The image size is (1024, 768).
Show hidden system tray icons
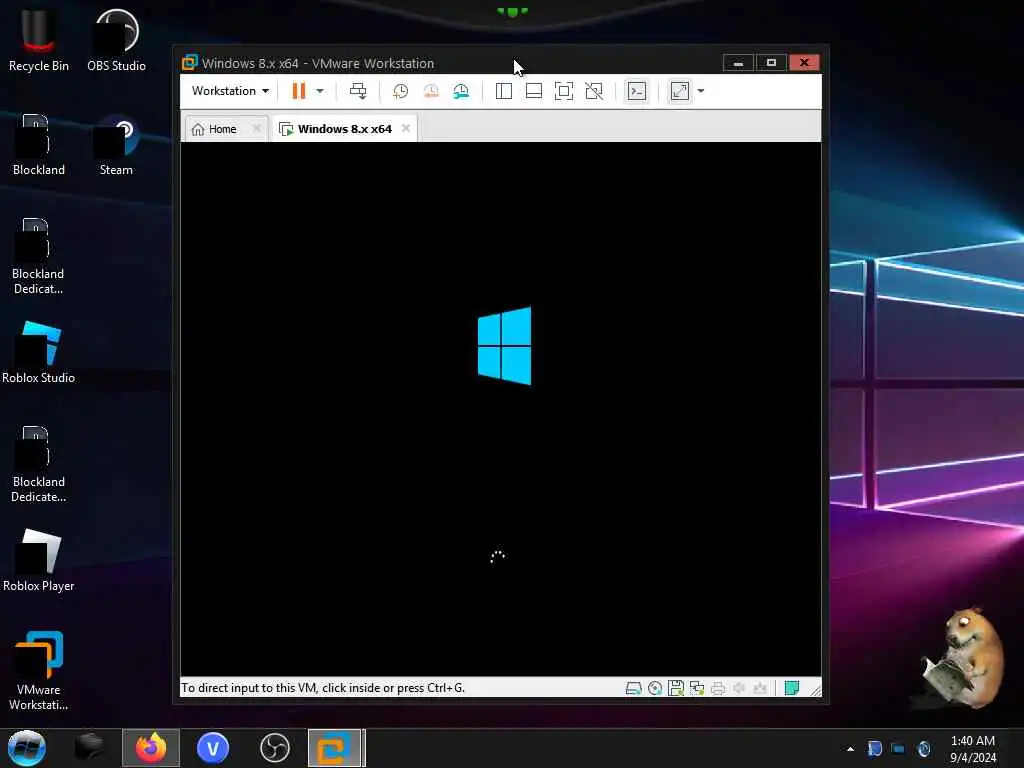(x=850, y=748)
